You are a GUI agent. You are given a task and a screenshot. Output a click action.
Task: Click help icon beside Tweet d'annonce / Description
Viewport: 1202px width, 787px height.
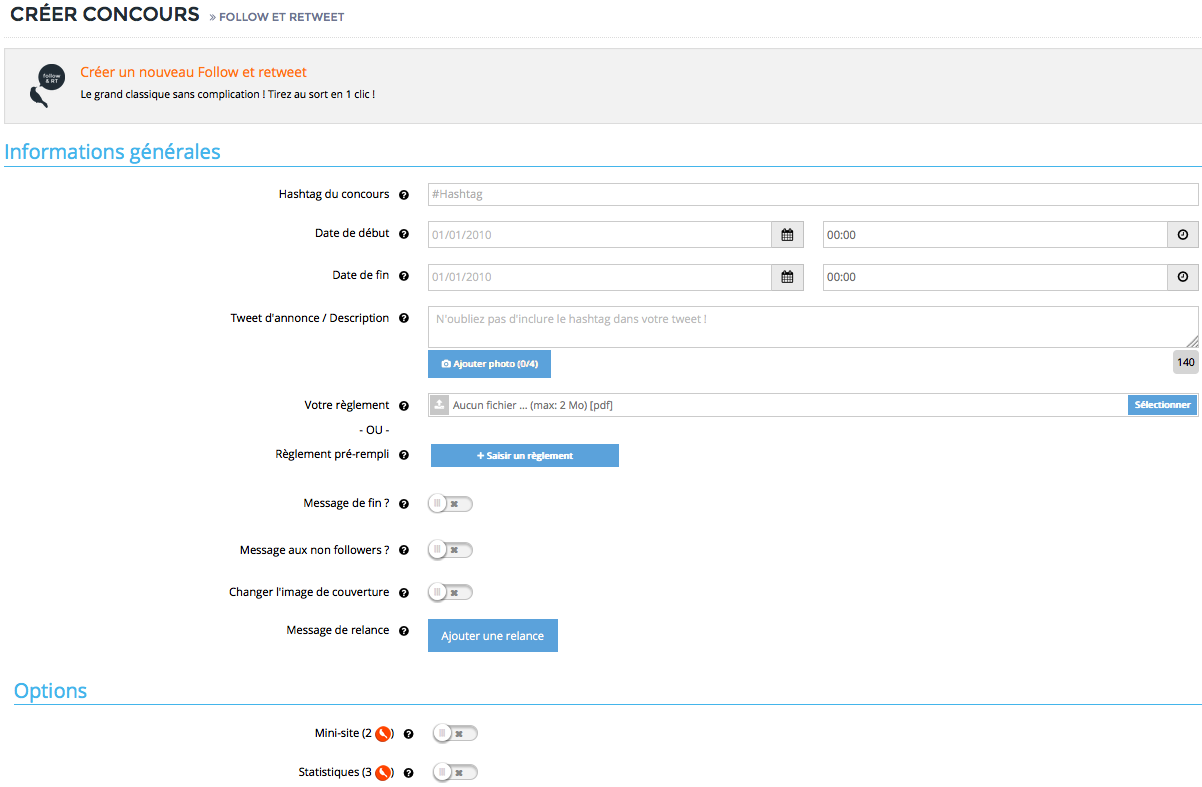[x=404, y=319]
